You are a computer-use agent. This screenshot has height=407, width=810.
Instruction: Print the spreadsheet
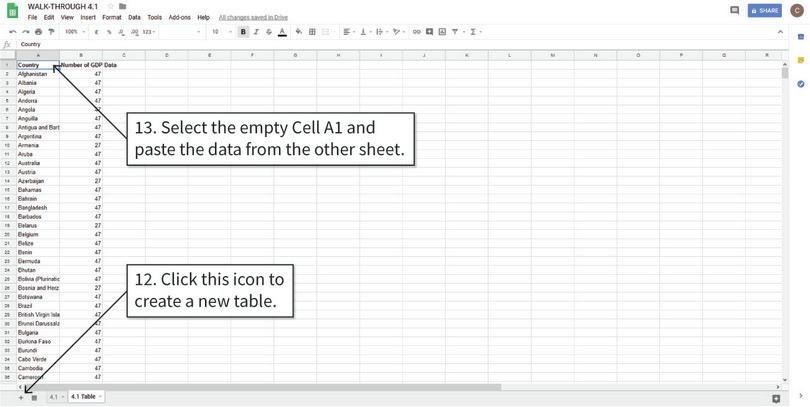[x=38, y=32]
